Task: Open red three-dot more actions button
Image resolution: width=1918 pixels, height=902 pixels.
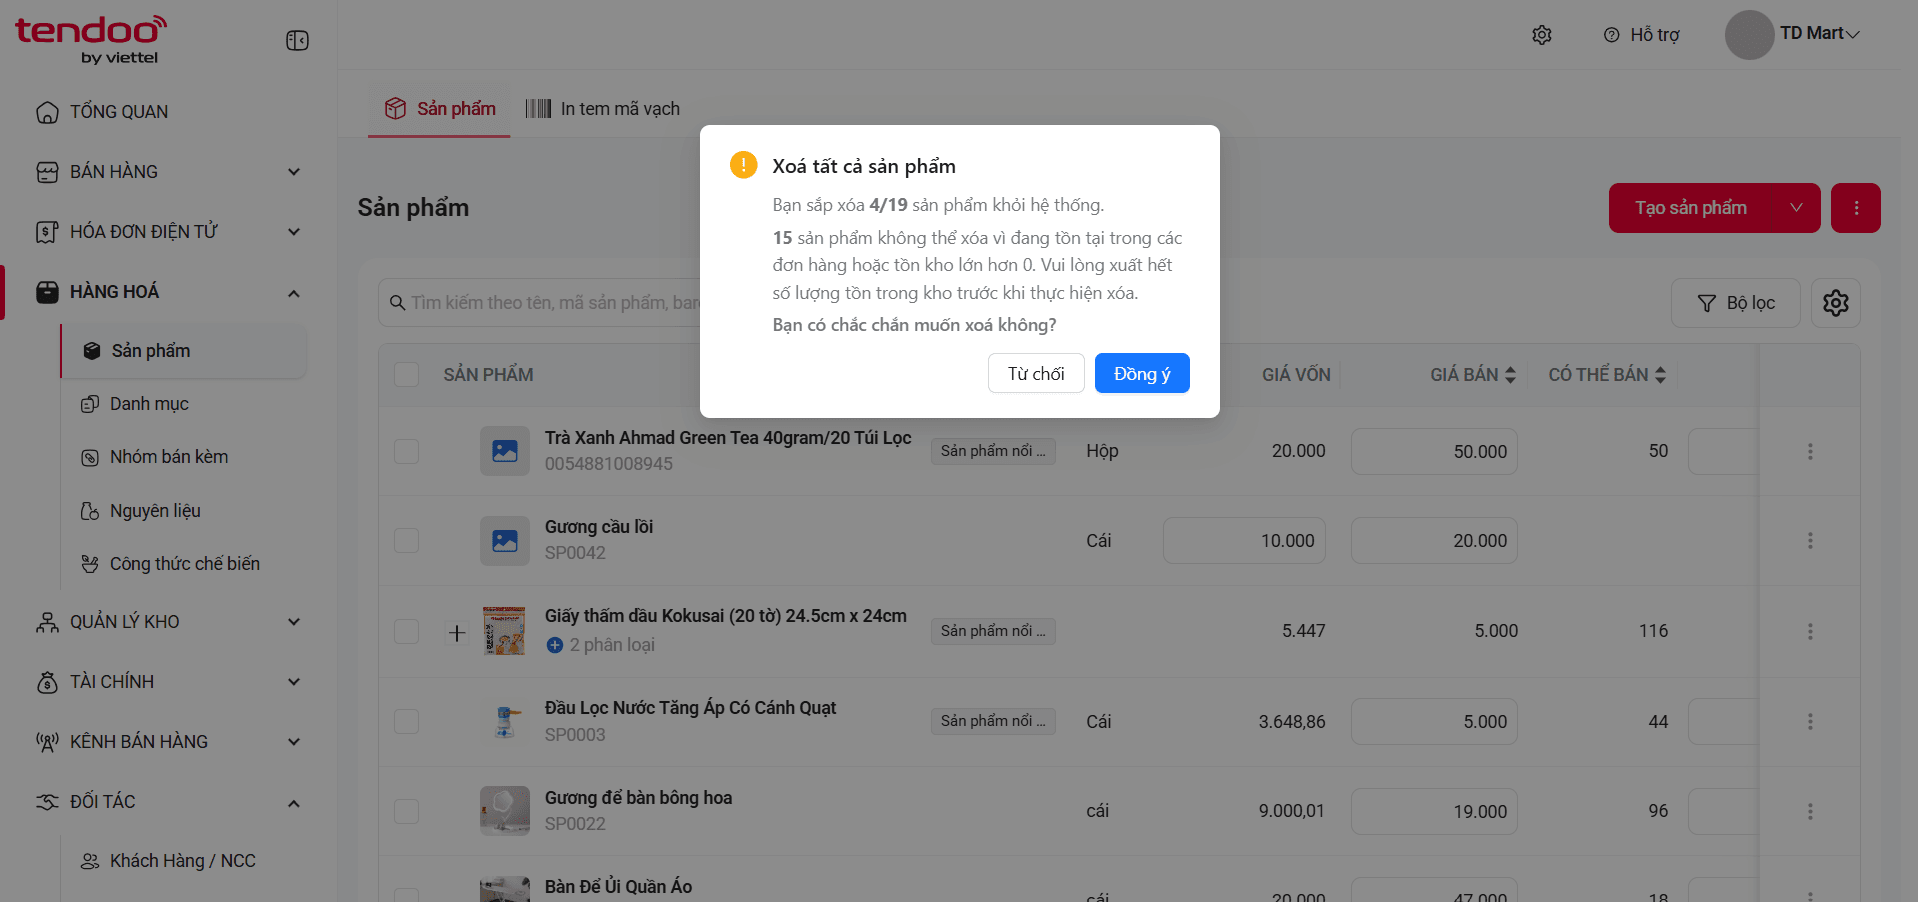Action: 1856,208
